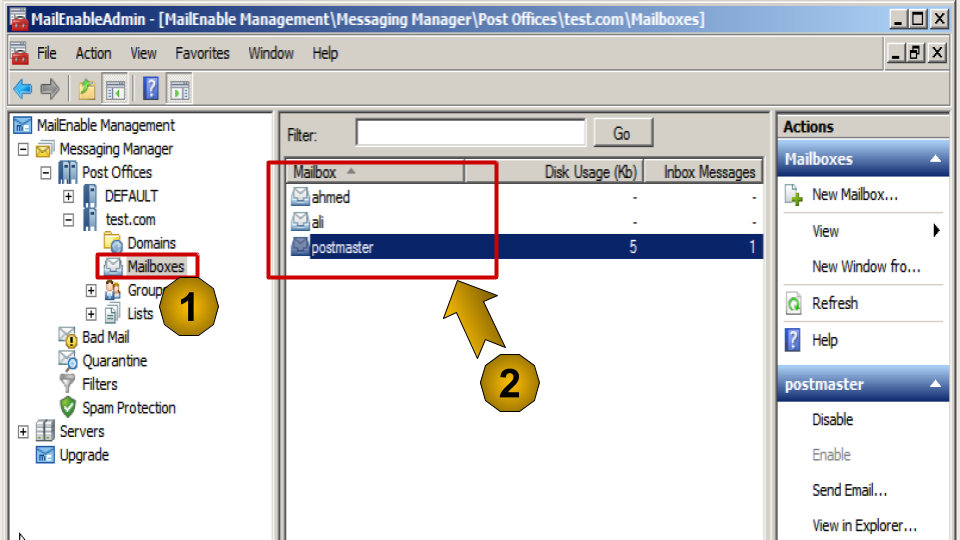The image size is (960, 540).
Task: Open the Bad Mail icon
Action: point(67,337)
